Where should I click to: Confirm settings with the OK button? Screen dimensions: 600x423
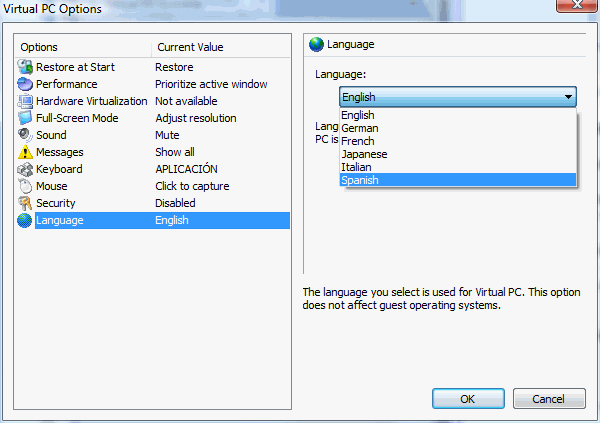click(468, 399)
